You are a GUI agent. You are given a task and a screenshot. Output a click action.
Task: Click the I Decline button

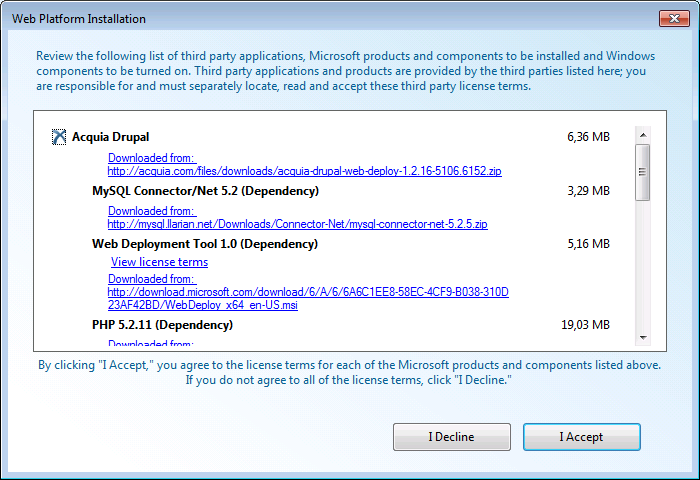[452, 437]
